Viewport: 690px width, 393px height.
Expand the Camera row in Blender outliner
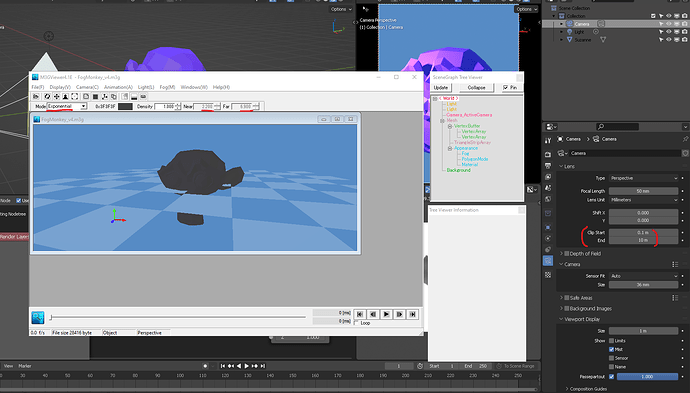click(x=562, y=24)
